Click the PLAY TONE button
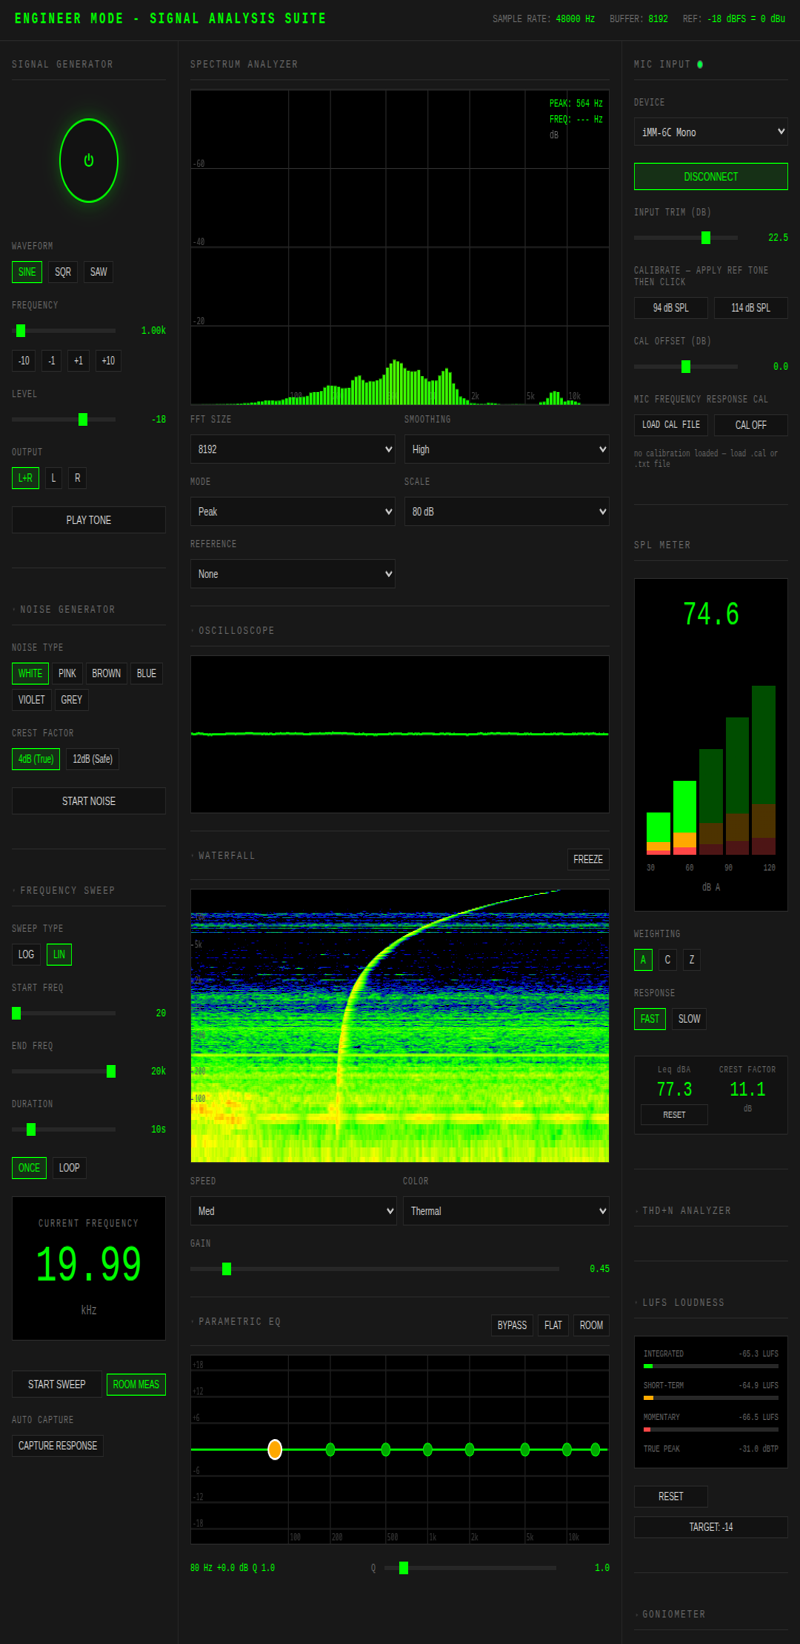This screenshot has height=1644, width=800. [89, 520]
